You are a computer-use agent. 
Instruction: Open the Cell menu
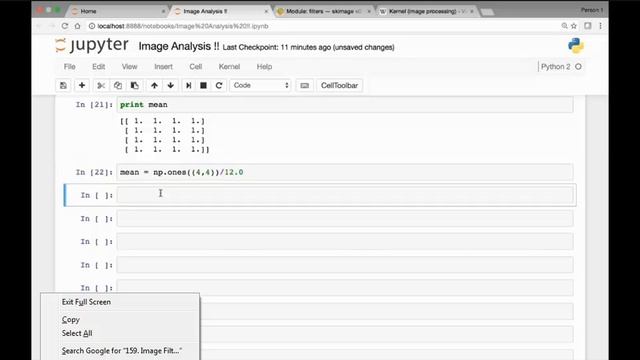[196, 67]
